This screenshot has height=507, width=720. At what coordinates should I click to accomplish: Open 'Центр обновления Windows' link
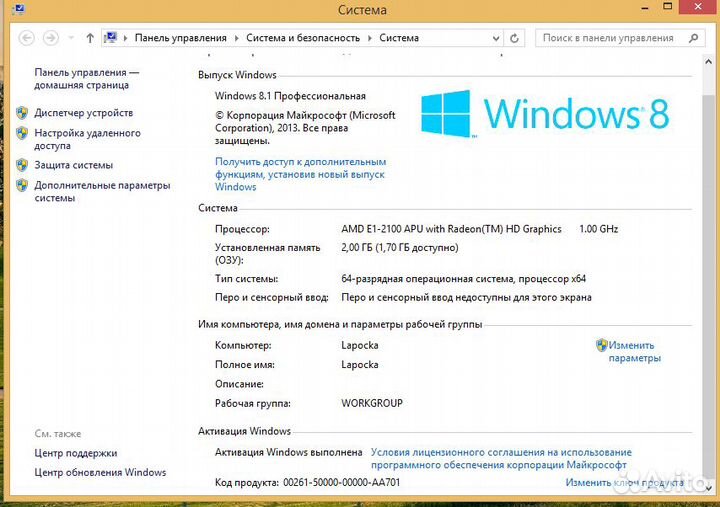click(100, 472)
